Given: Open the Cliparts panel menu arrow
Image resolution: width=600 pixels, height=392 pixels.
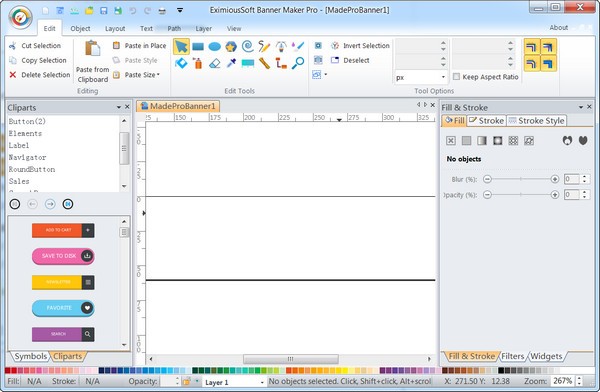Looking at the screenshot, I should 119,107.
